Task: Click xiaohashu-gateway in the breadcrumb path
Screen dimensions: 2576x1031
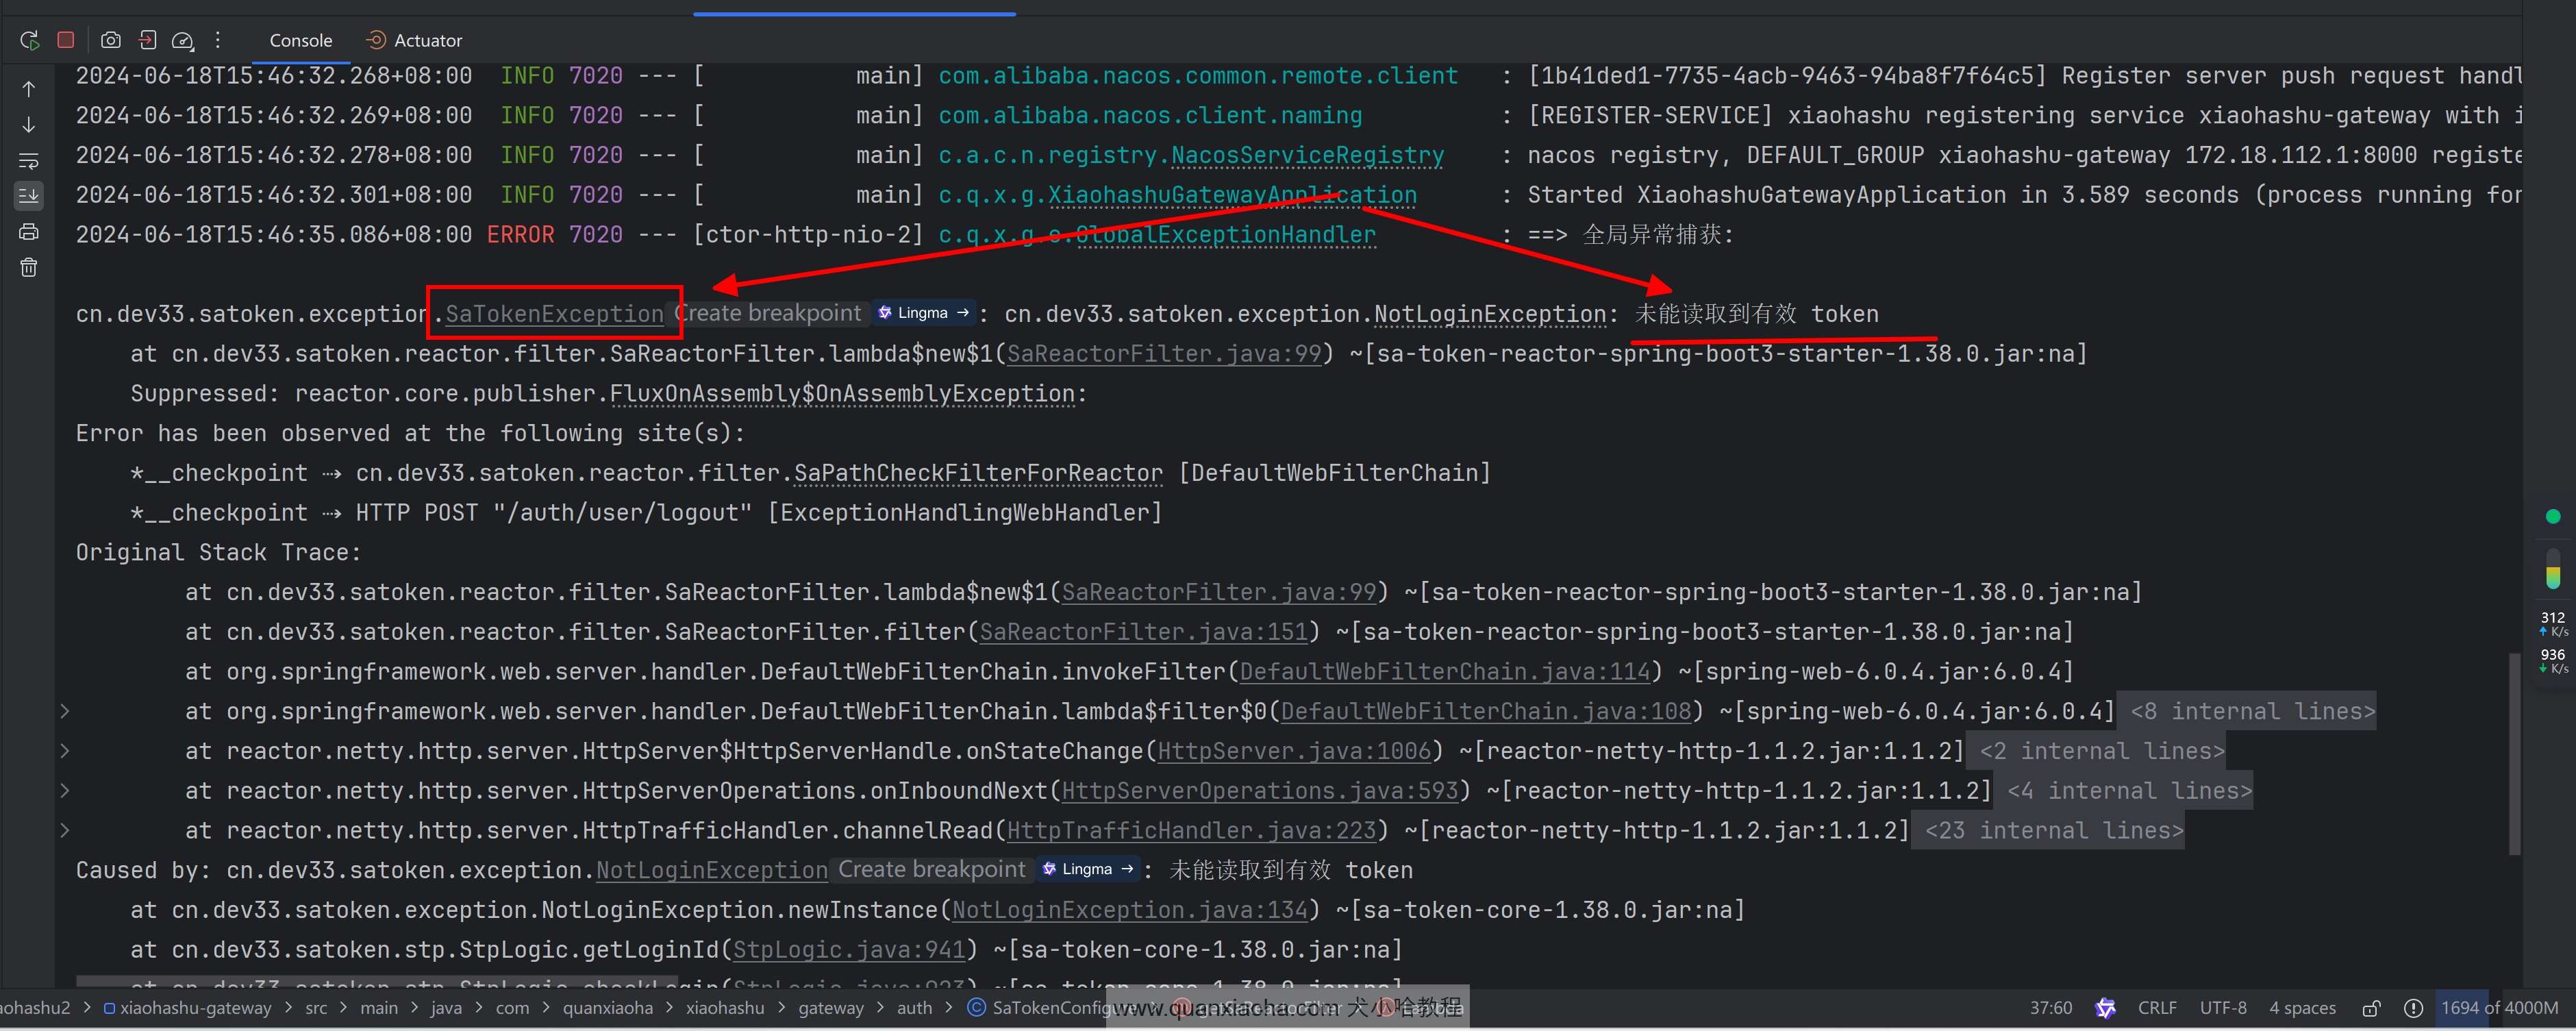Action: (x=195, y=1008)
